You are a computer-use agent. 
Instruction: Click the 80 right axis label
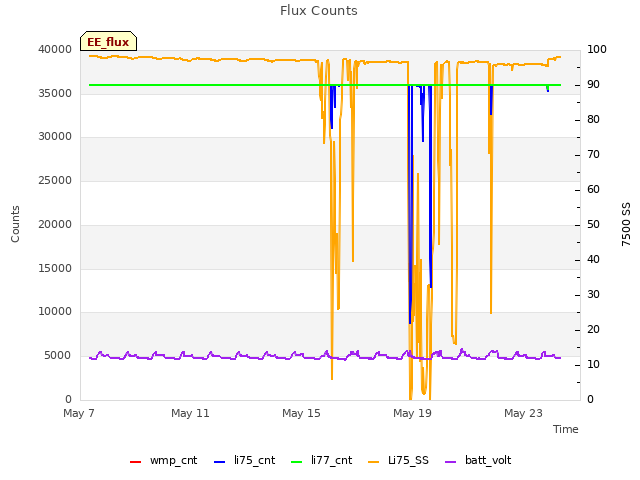coord(593,120)
